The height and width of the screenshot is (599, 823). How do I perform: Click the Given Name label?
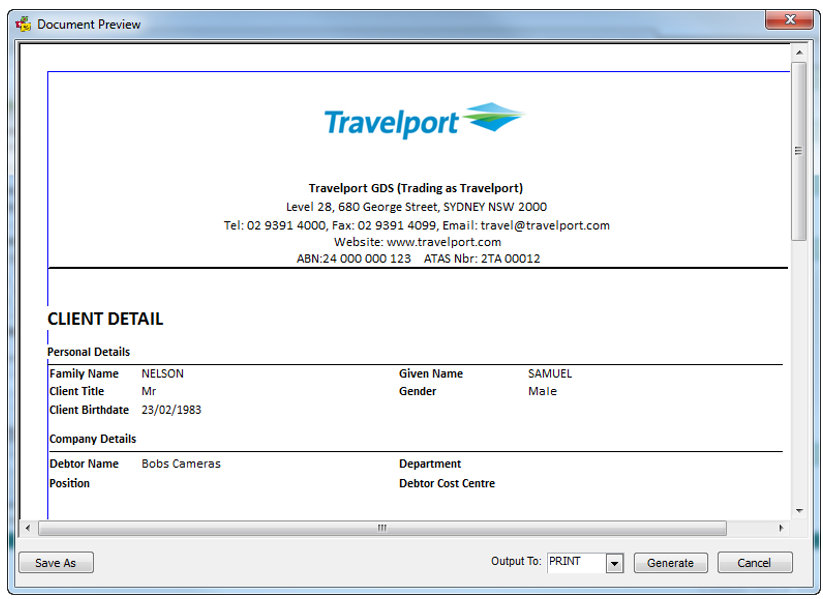pos(431,373)
